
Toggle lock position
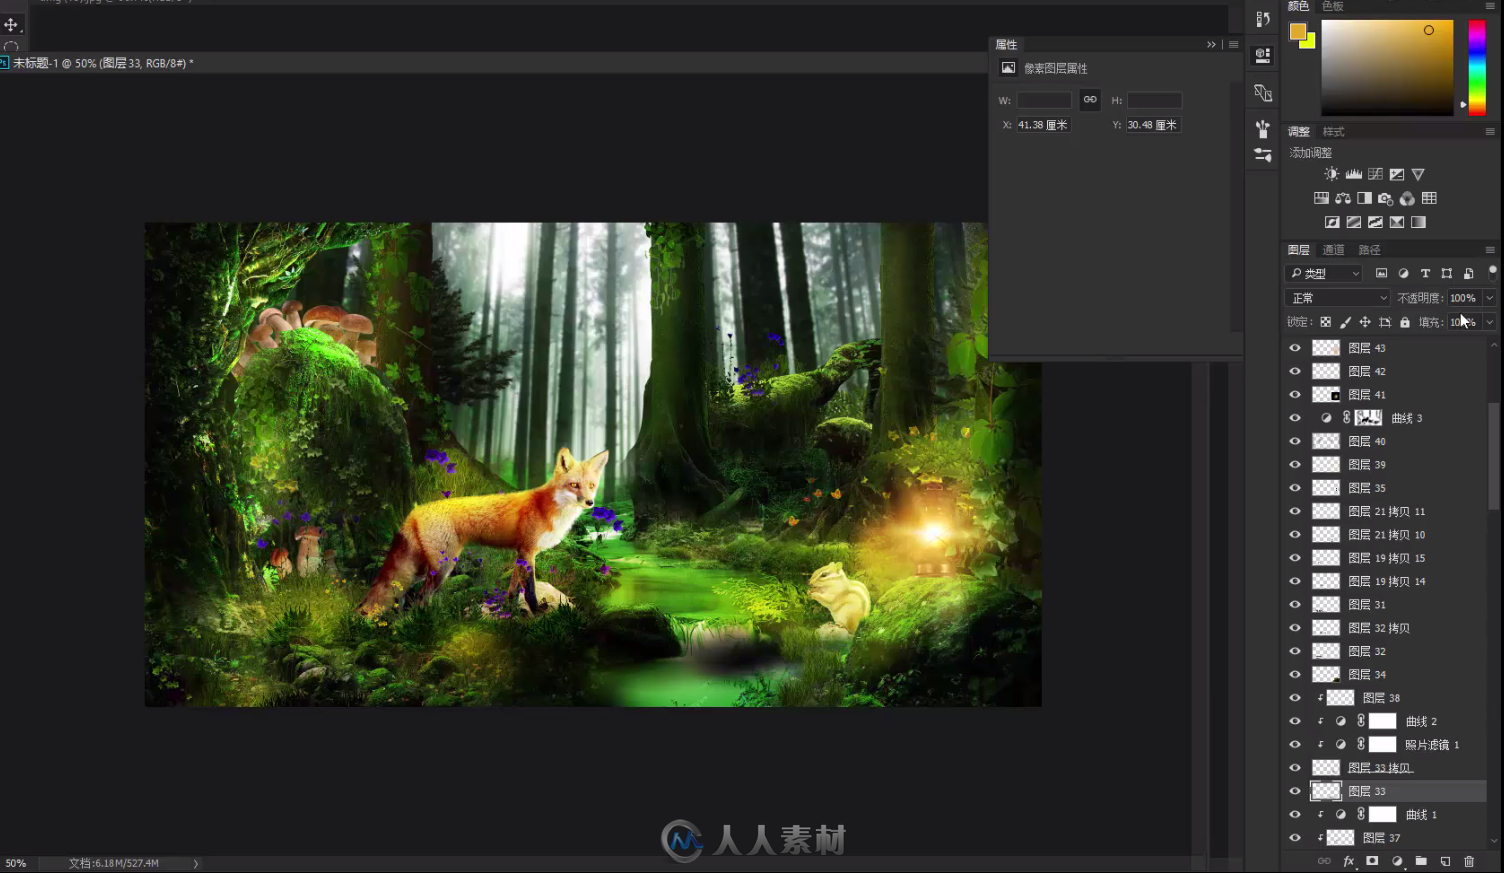coord(1365,322)
